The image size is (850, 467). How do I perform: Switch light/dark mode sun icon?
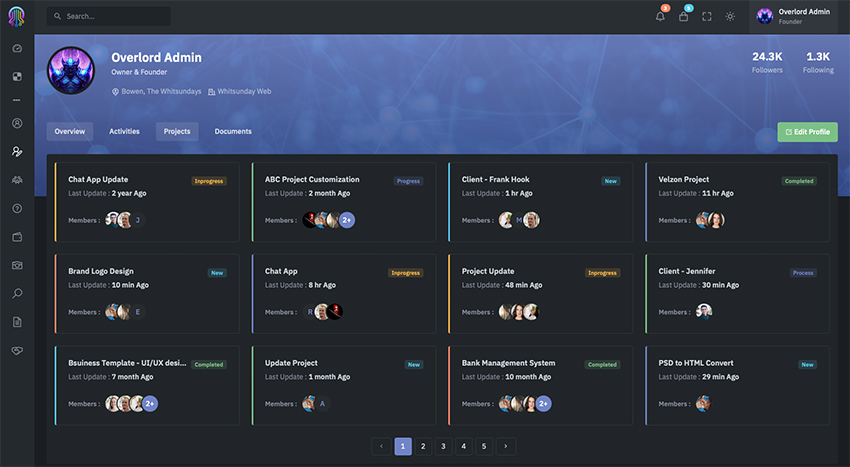730,16
